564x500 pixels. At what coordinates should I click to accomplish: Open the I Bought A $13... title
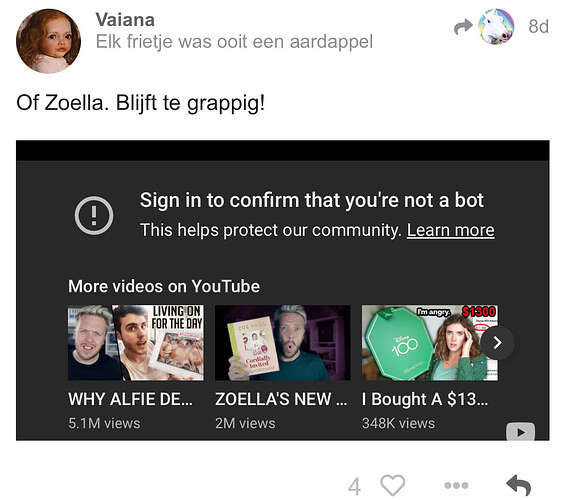click(x=425, y=399)
